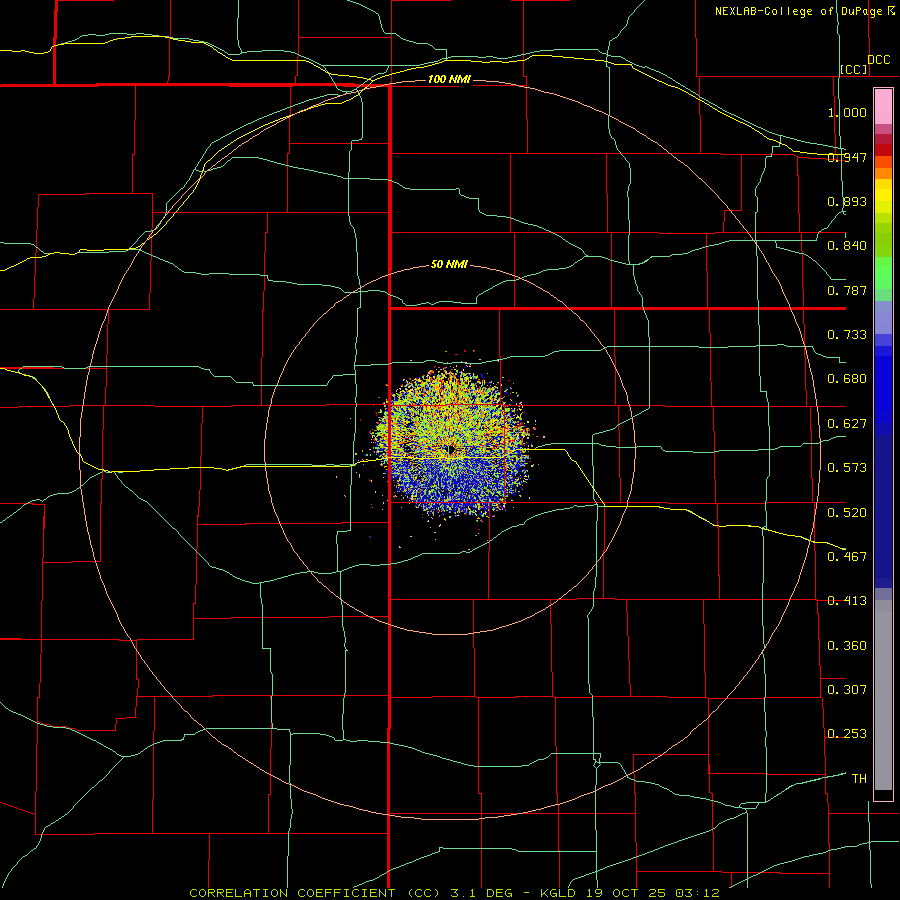Click the 100 NMI range ring label
The height and width of the screenshot is (900, 900).
pos(449,79)
